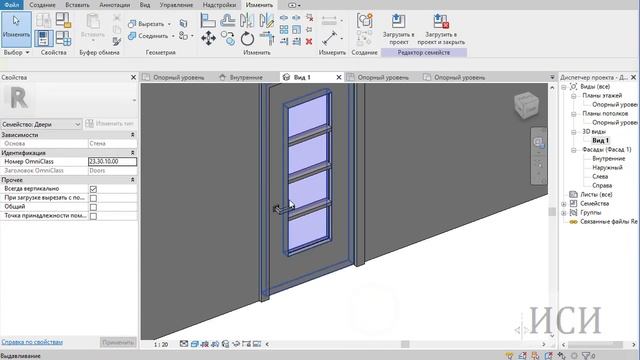Enable the Общий checkbox
640x360 pixels.
pyautogui.click(x=93, y=207)
